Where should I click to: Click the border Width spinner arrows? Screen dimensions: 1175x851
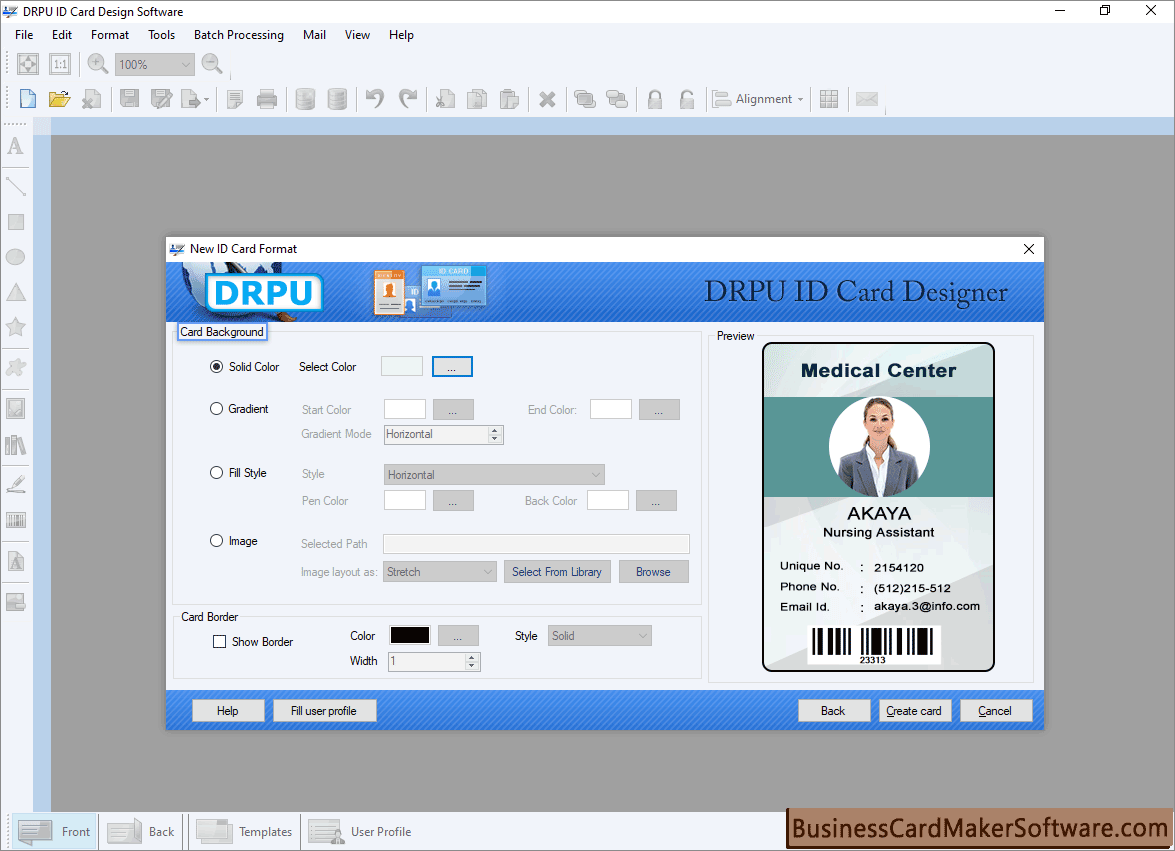[x=471, y=661]
